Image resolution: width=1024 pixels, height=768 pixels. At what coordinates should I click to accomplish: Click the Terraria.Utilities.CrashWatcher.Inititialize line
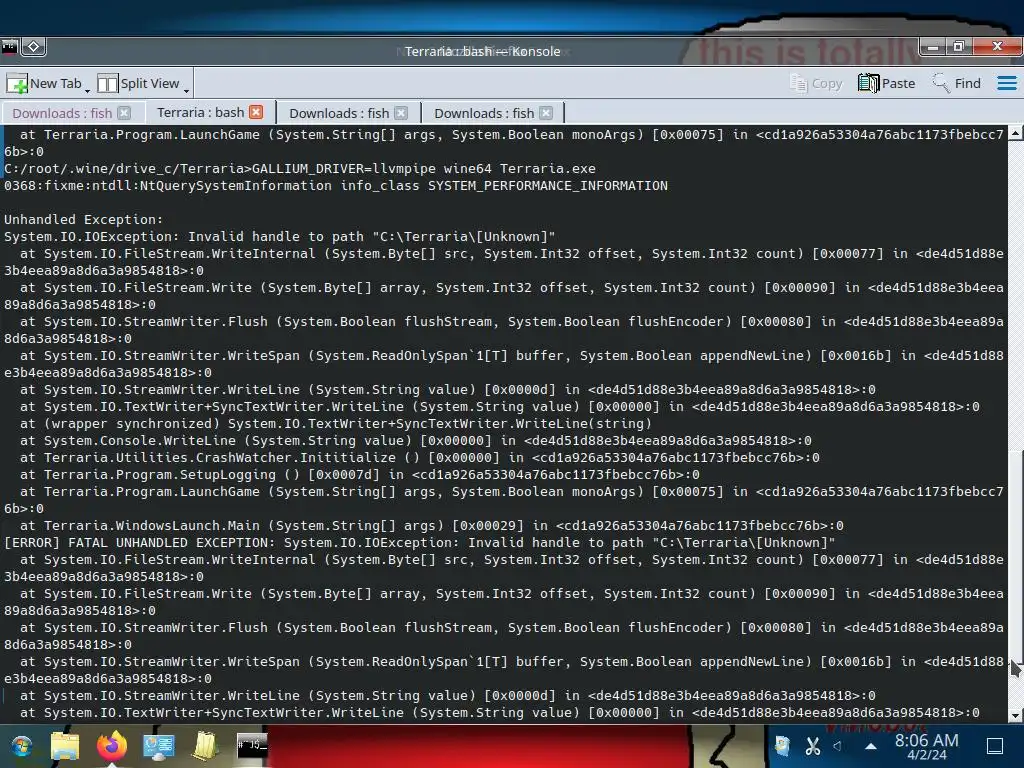(419, 458)
